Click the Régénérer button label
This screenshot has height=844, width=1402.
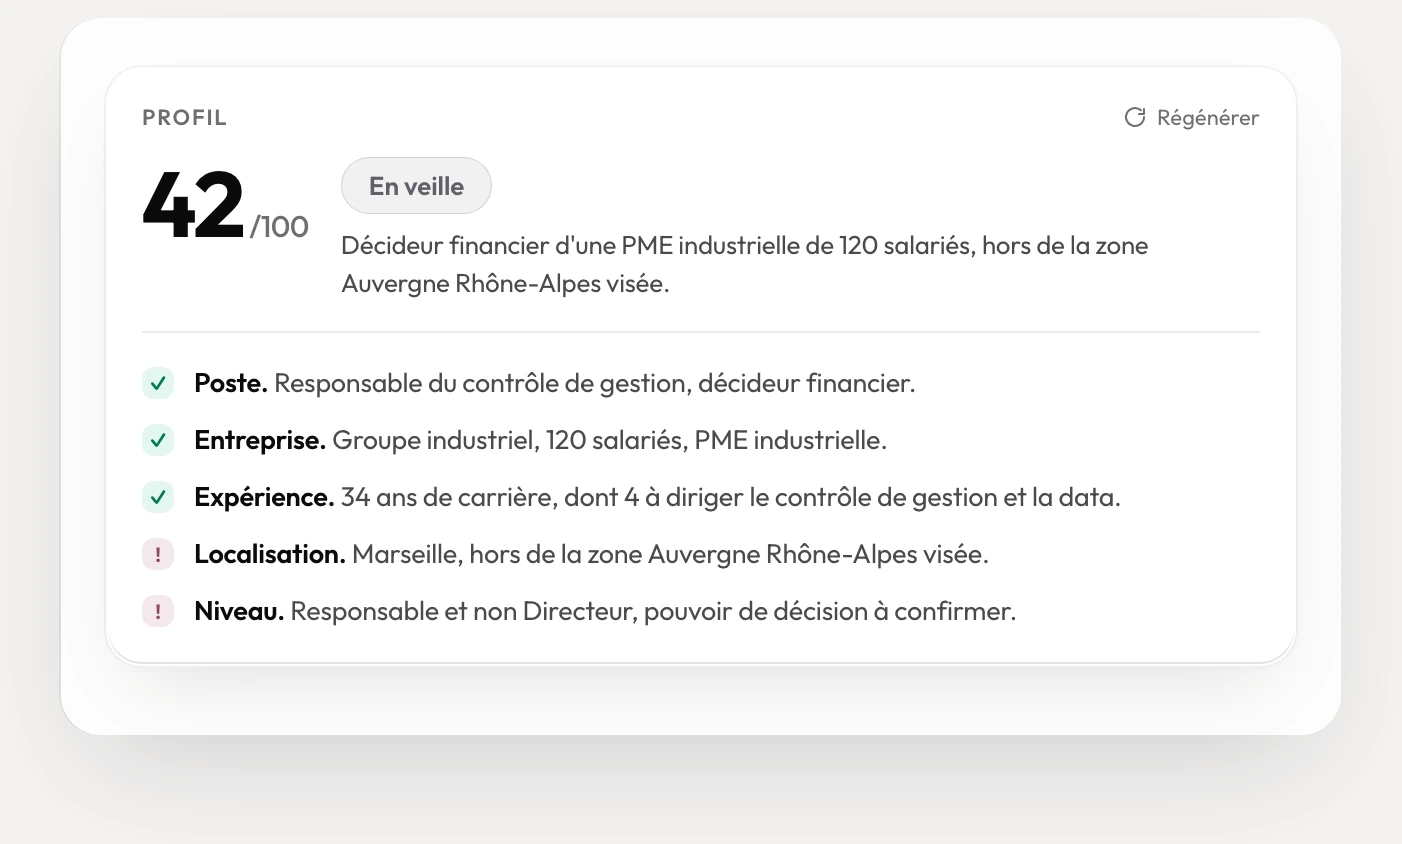tap(1208, 118)
